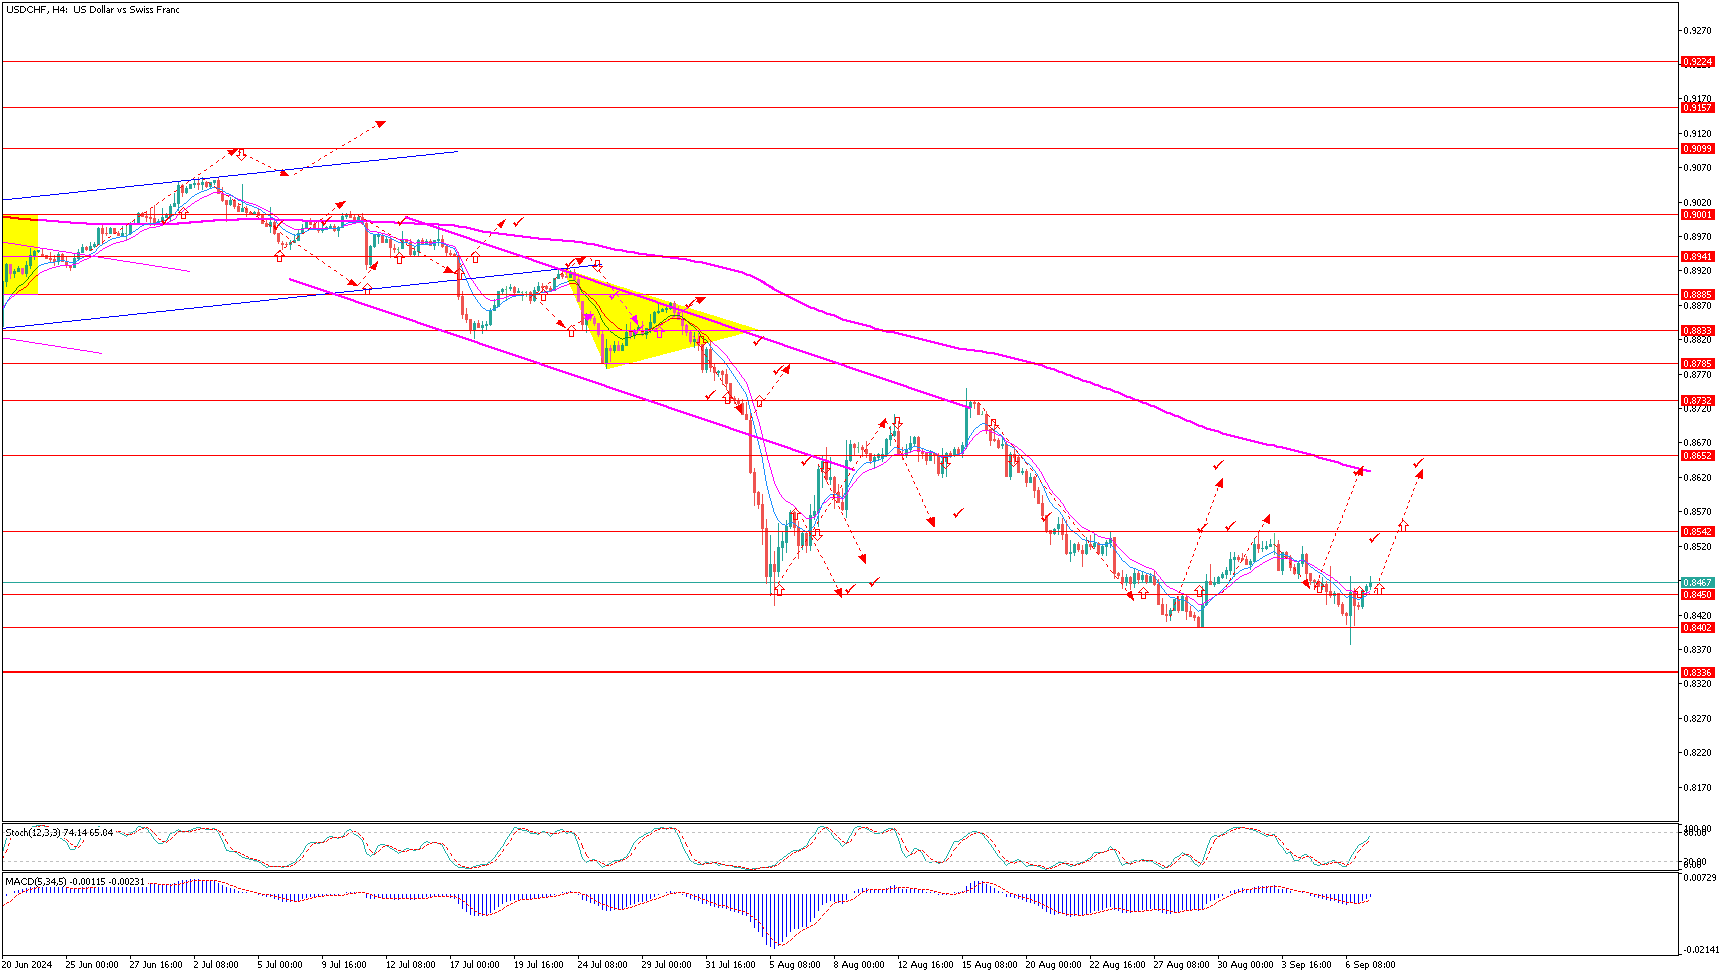1726x976 pixels.
Task: Click the 20 Jun 2024 date label
Action: 27,965
